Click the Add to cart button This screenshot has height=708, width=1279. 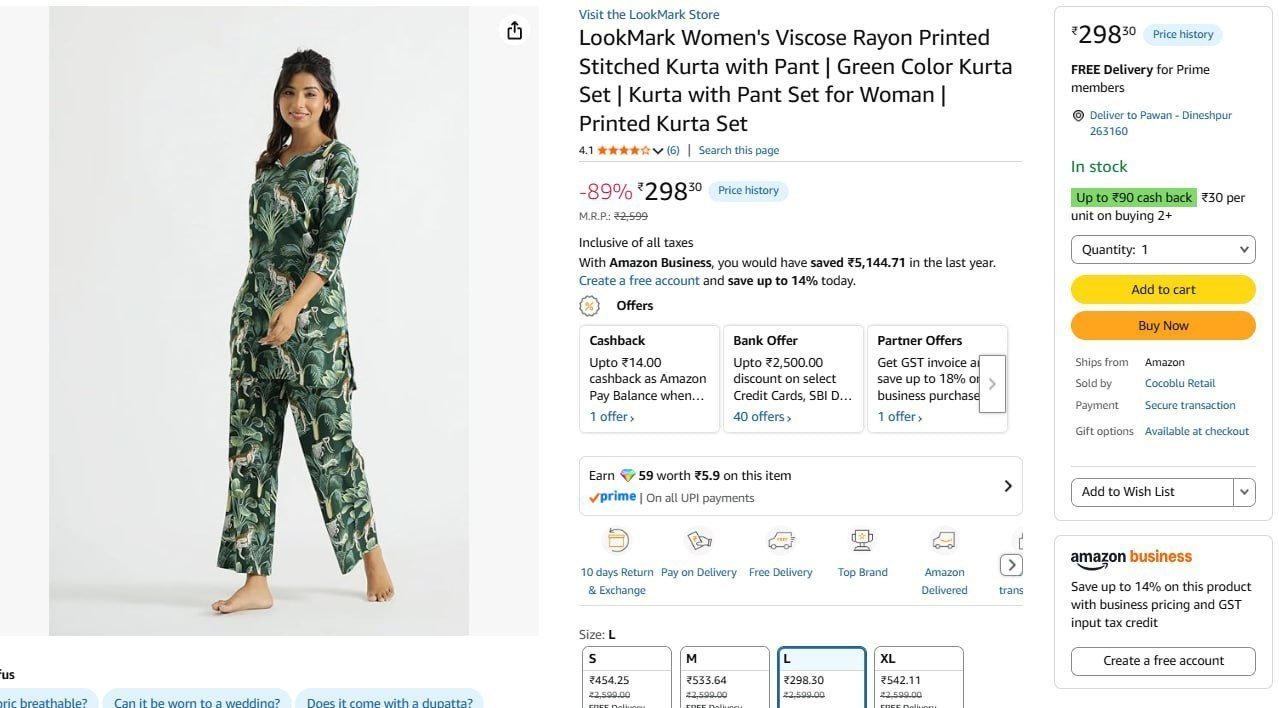click(1163, 290)
